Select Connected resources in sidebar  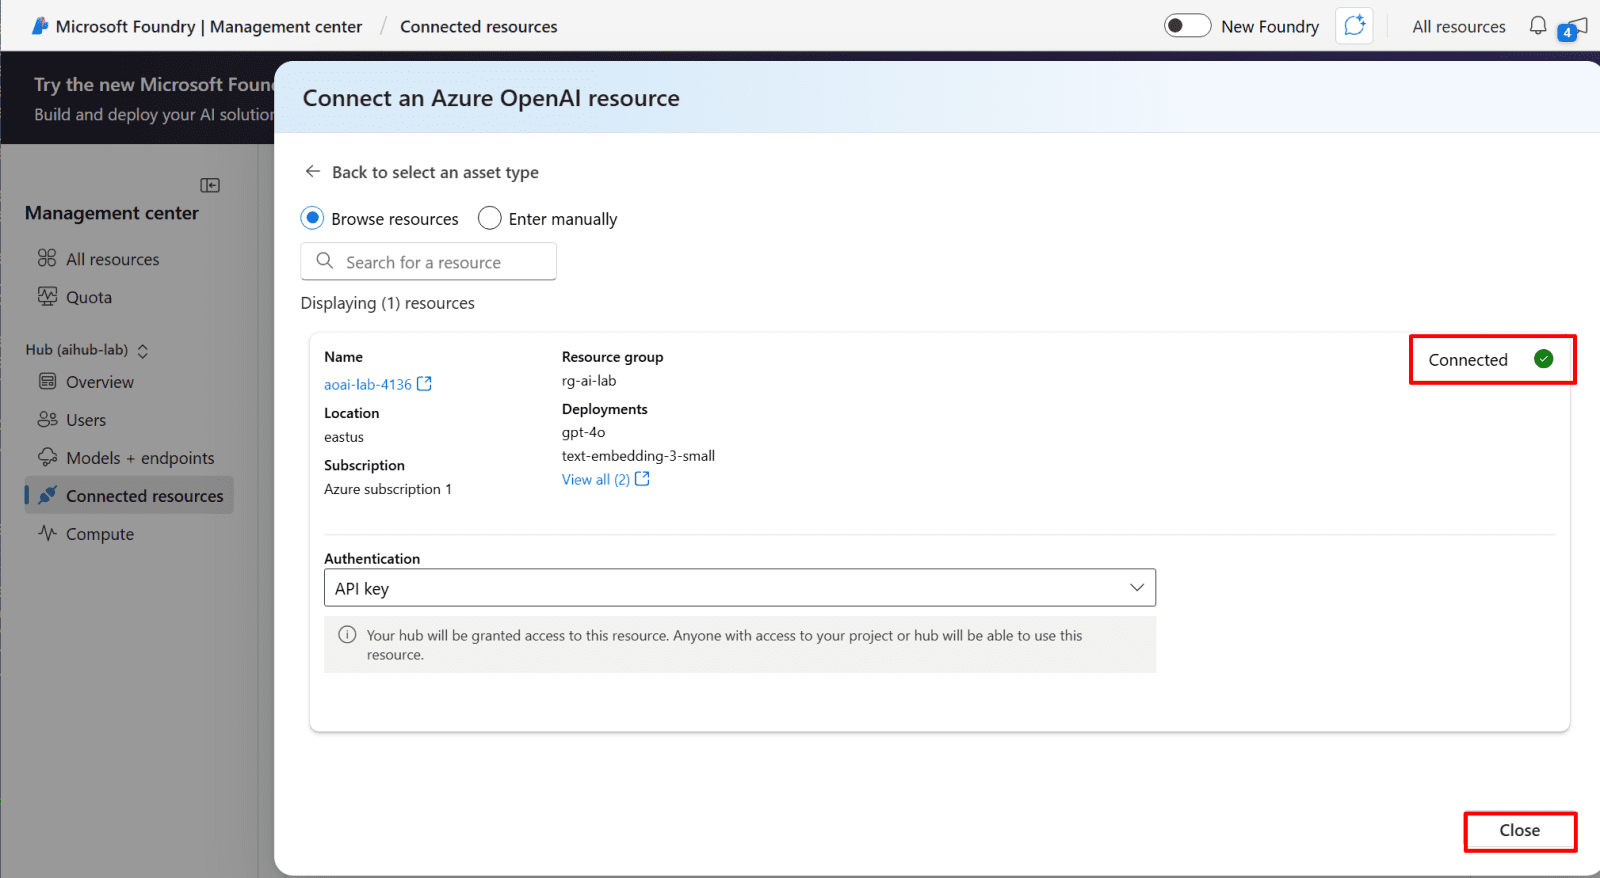point(129,496)
